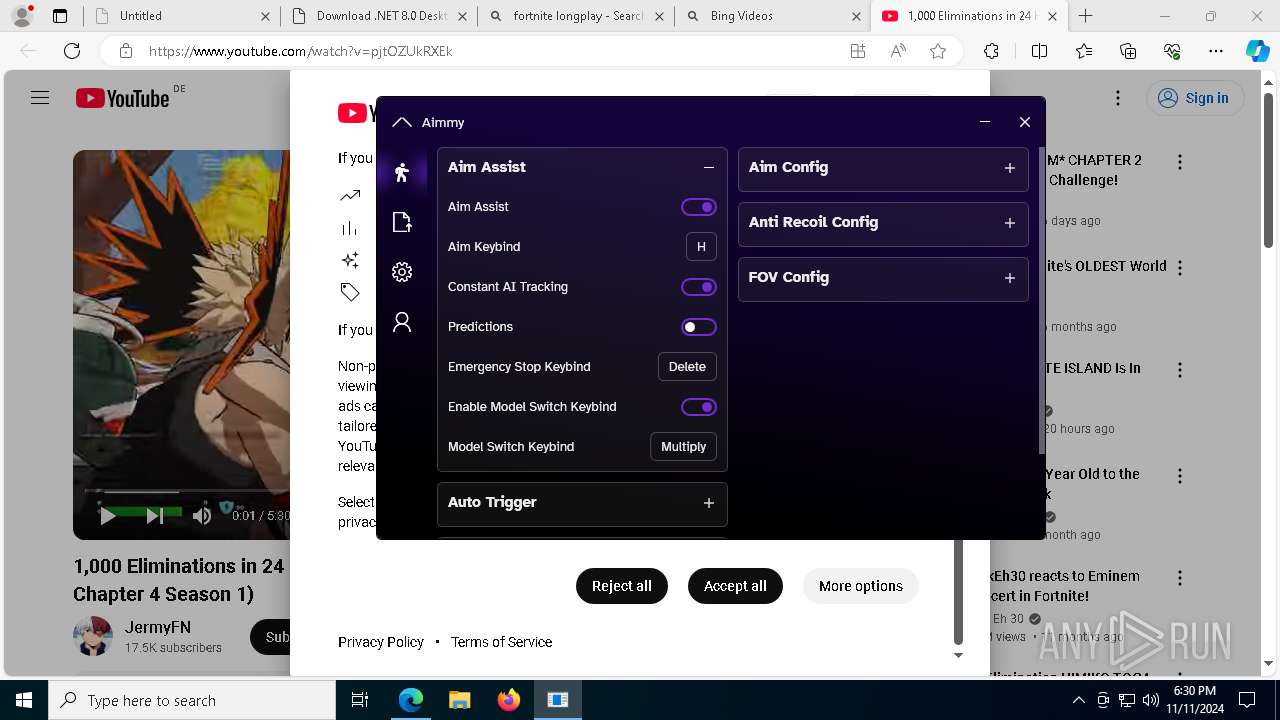Open options for Eminem reacts video
Viewport: 1280px width, 720px height.
(1180, 578)
